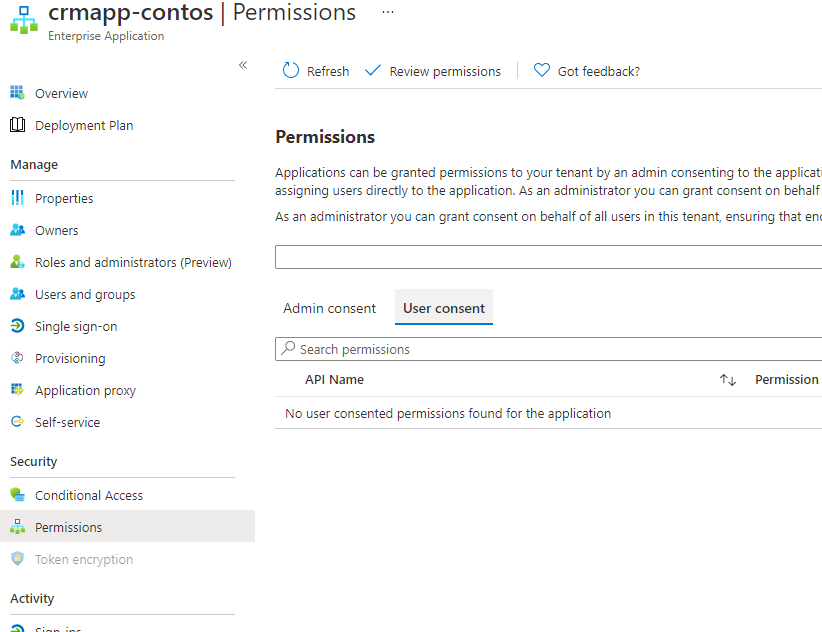Click the Owners people icon
The image size is (822, 632).
[x=17, y=230]
